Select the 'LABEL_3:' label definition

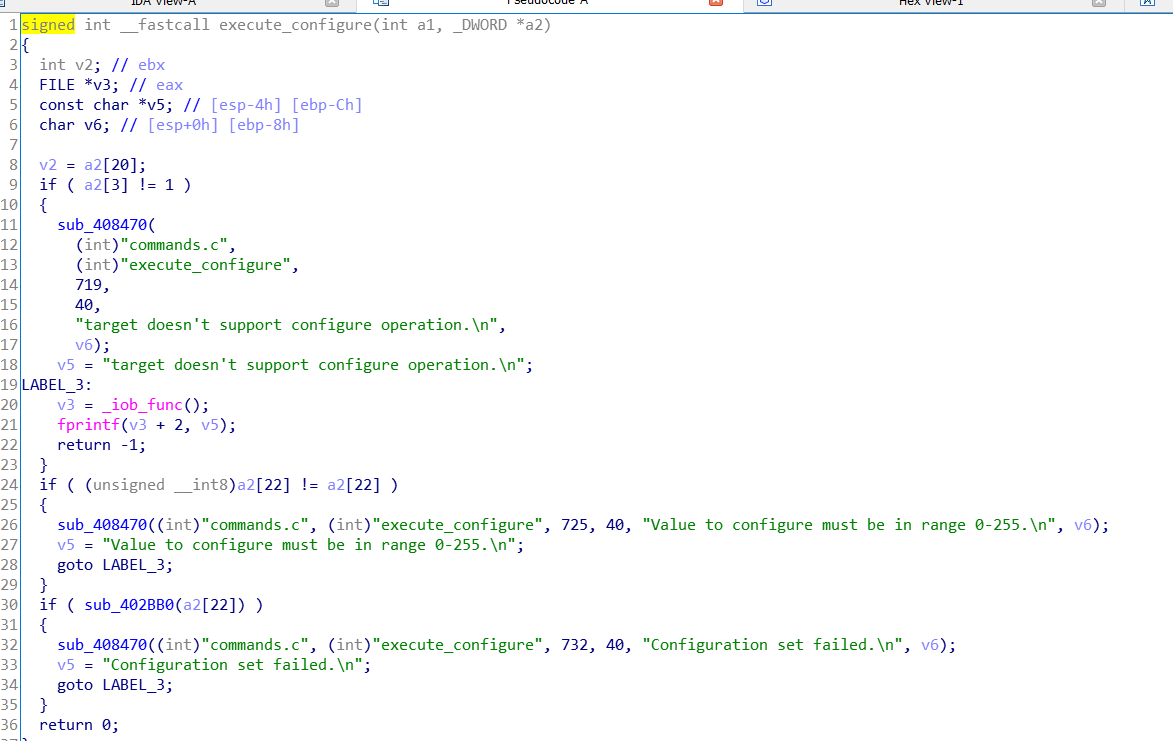pyautogui.click(x=57, y=385)
